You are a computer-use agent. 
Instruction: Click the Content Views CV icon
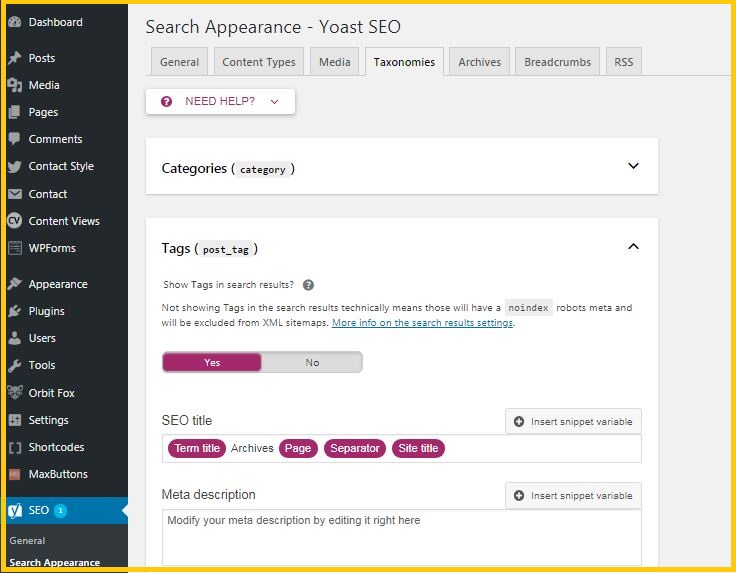point(15,221)
